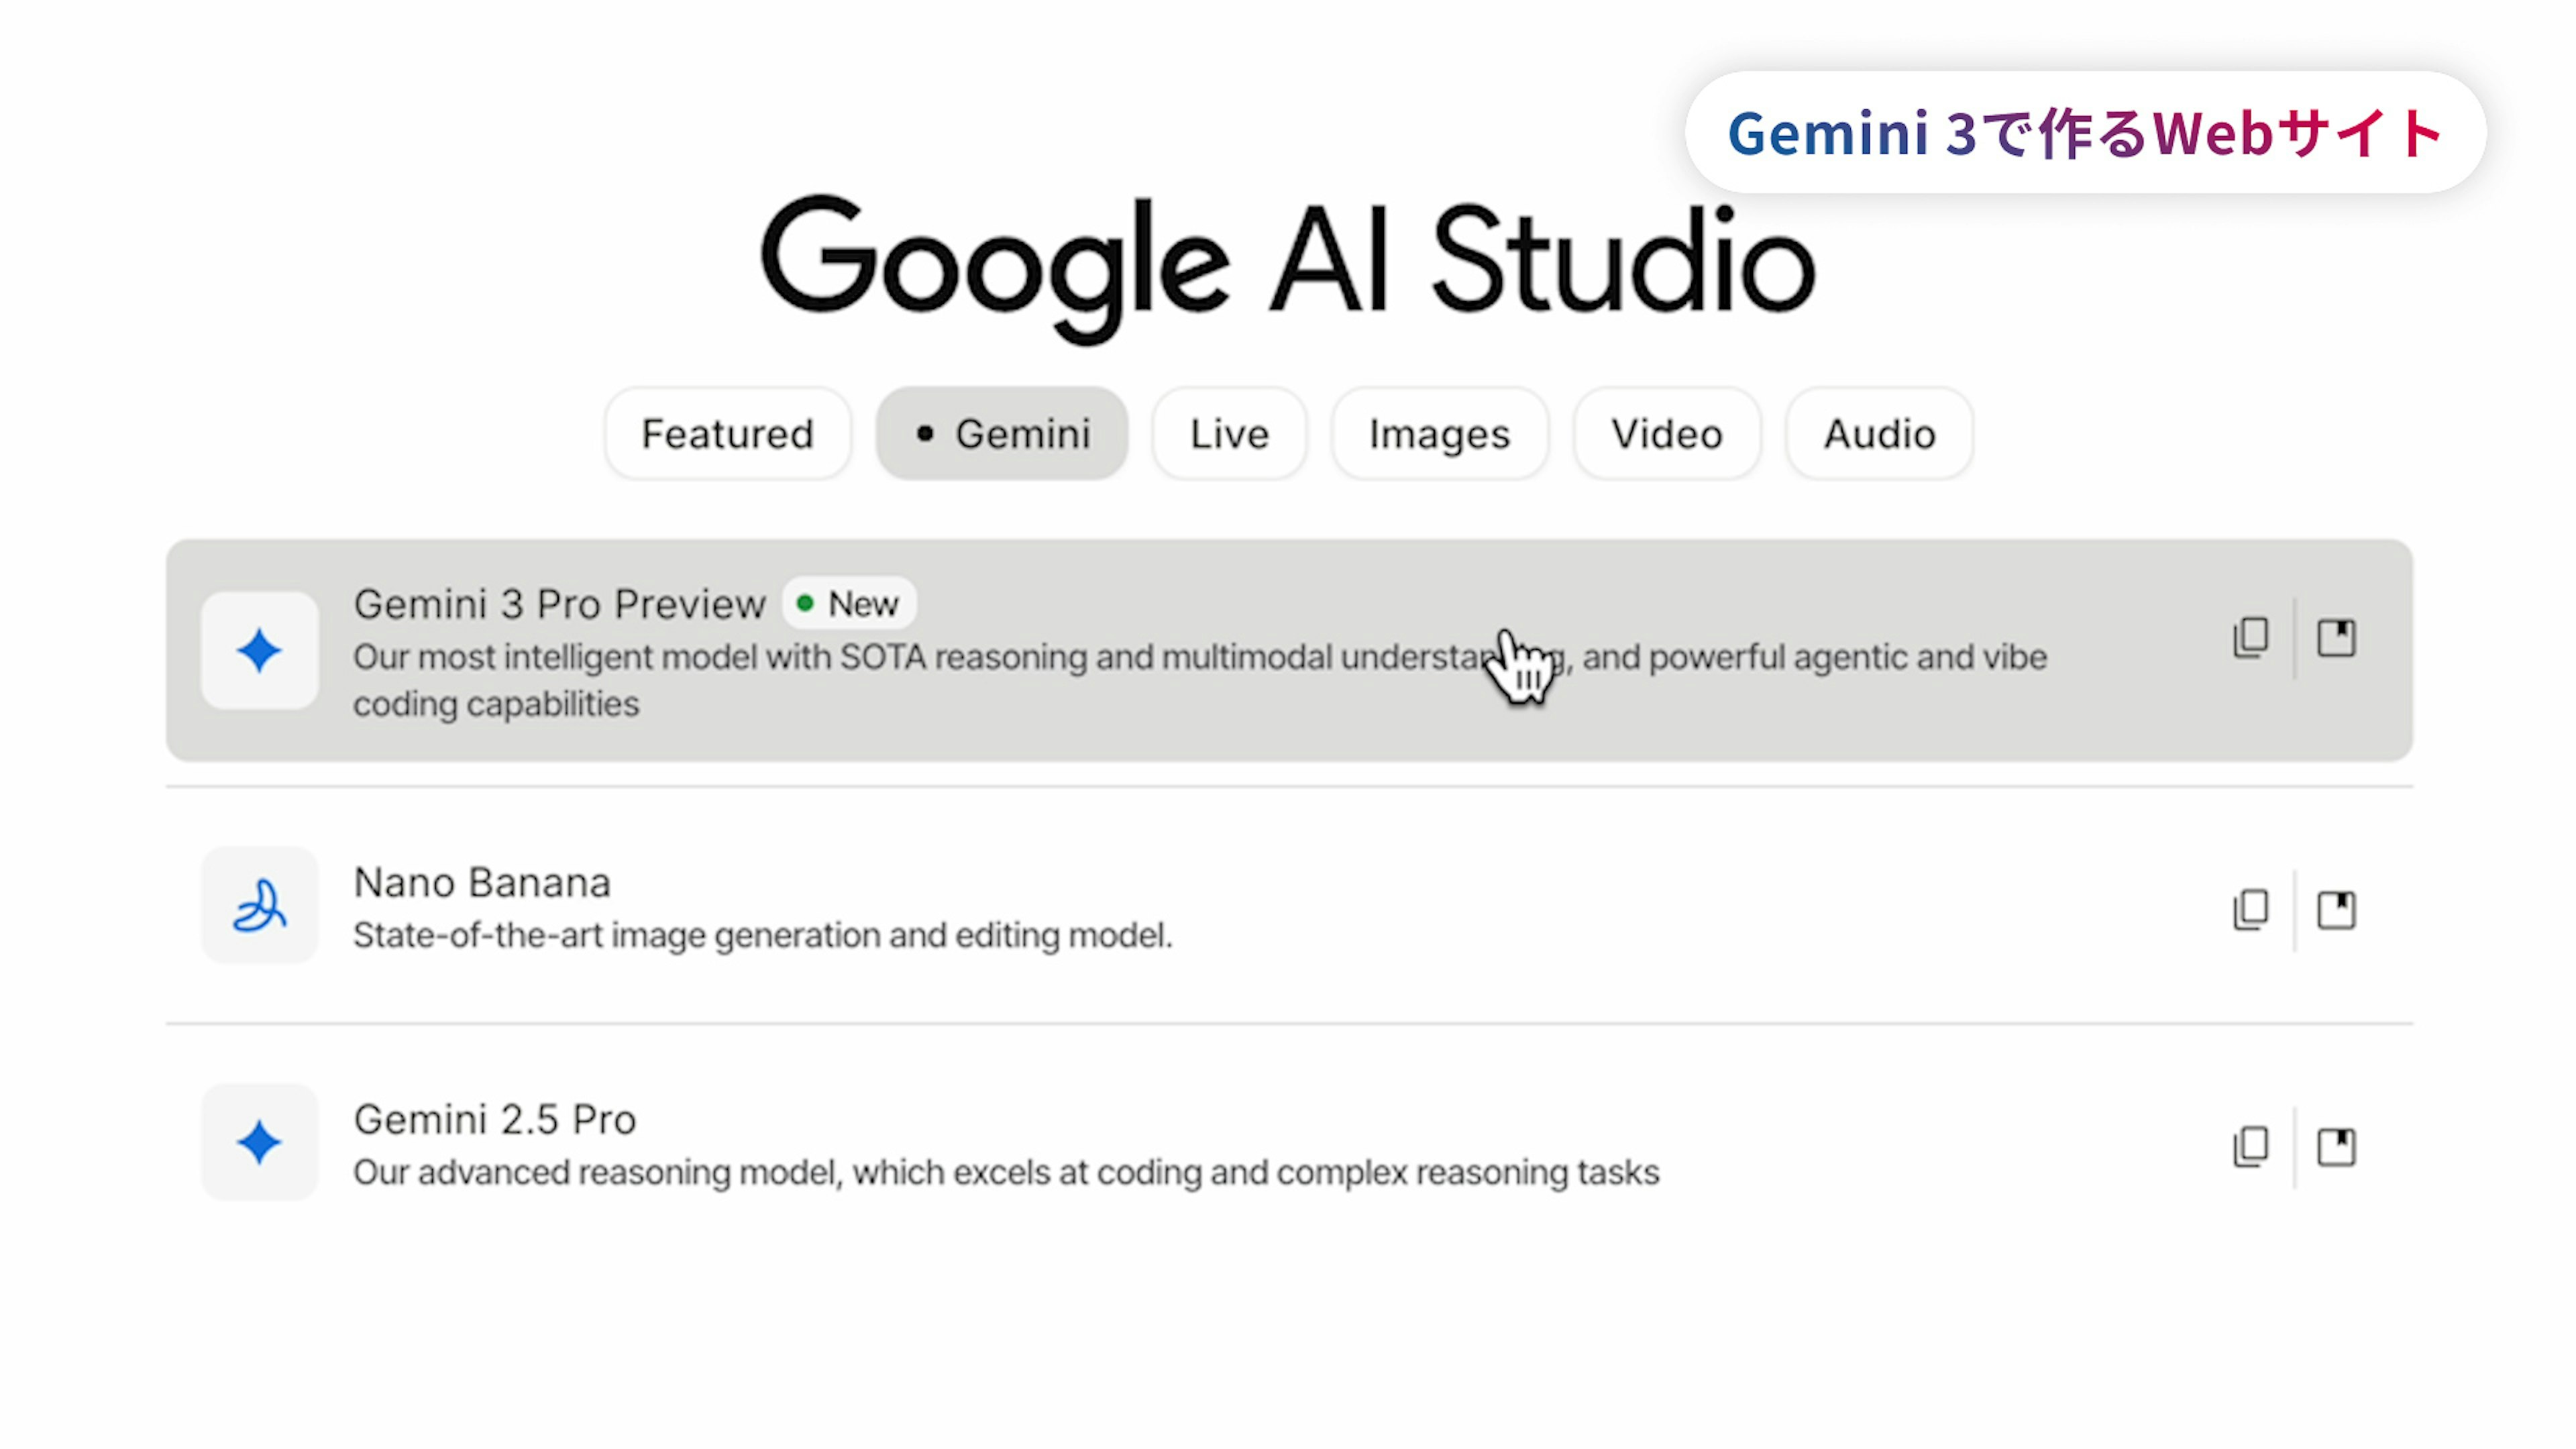This screenshot has width=2576, height=1449.
Task: Copy the Gemini 3 Pro Preview model ID
Action: coord(2250,638)
